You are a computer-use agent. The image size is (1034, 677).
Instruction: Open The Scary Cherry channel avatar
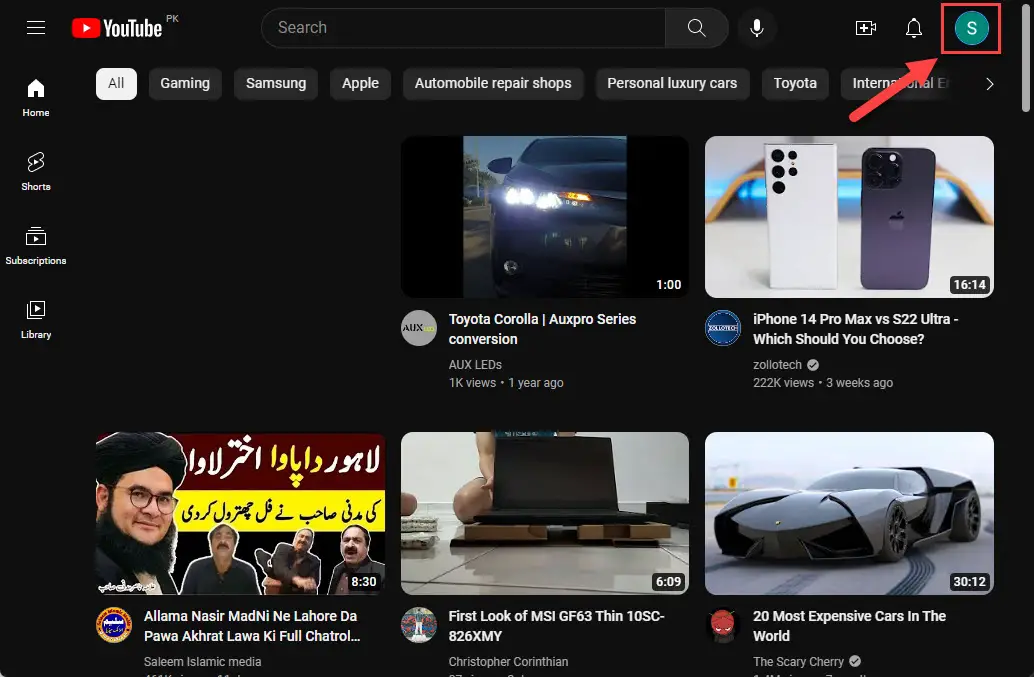click(723, 624)
